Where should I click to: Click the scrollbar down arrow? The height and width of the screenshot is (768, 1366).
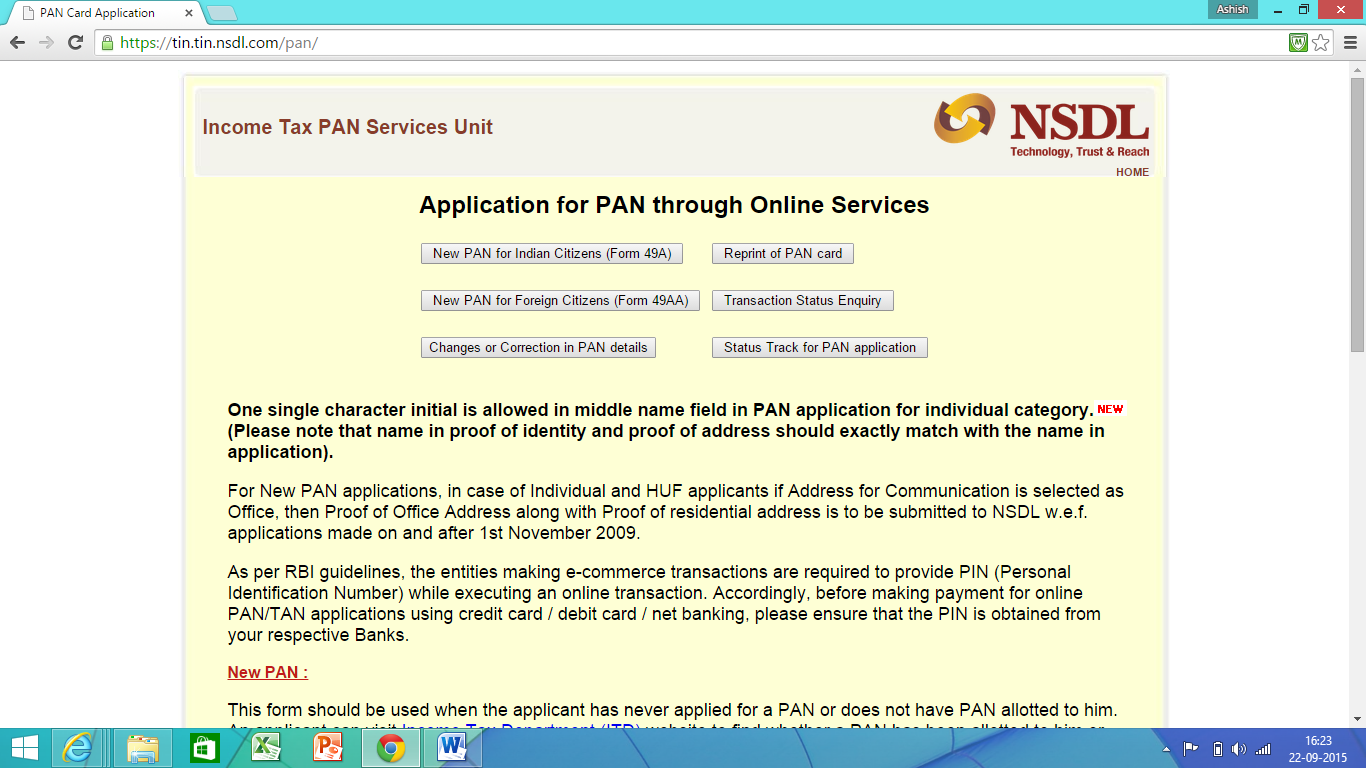[x=1357, y=719]
